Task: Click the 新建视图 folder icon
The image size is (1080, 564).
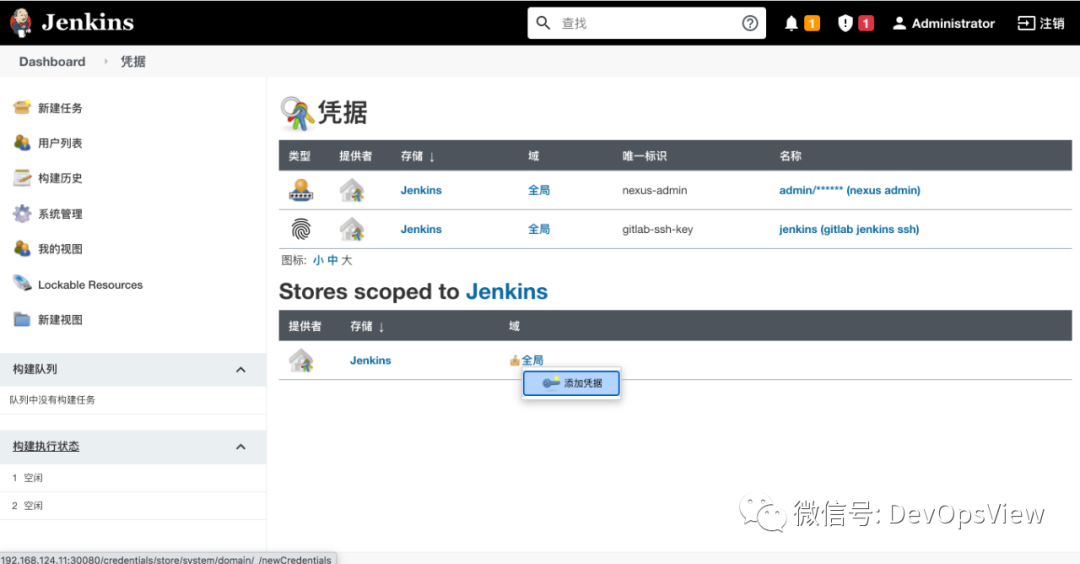Action: pos(22,320)
